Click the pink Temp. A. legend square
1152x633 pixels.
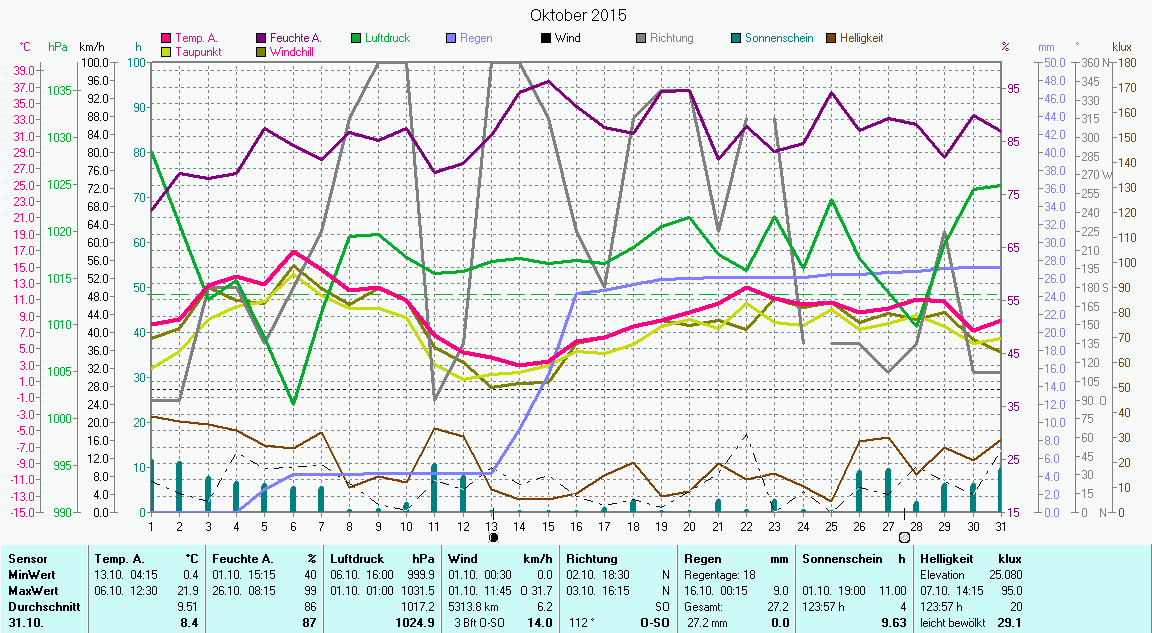point(166,38)
